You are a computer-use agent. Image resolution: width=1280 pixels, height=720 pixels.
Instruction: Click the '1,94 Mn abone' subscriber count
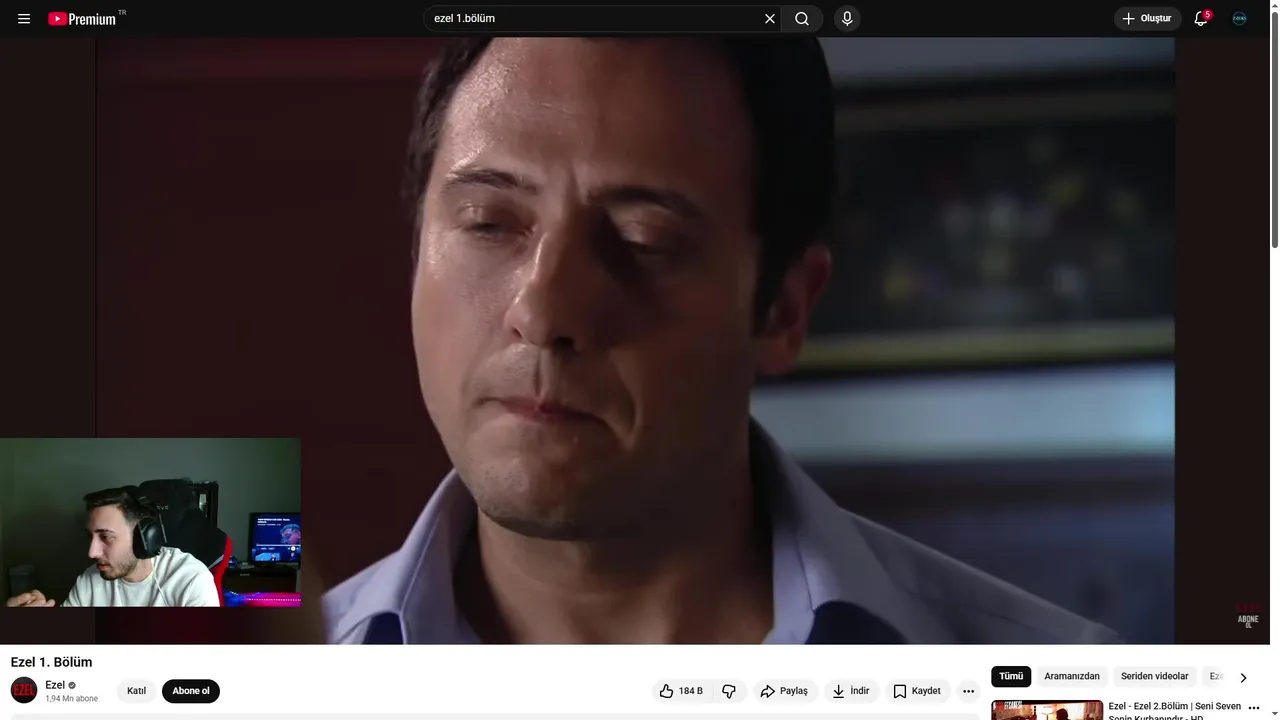coord(72,699)
